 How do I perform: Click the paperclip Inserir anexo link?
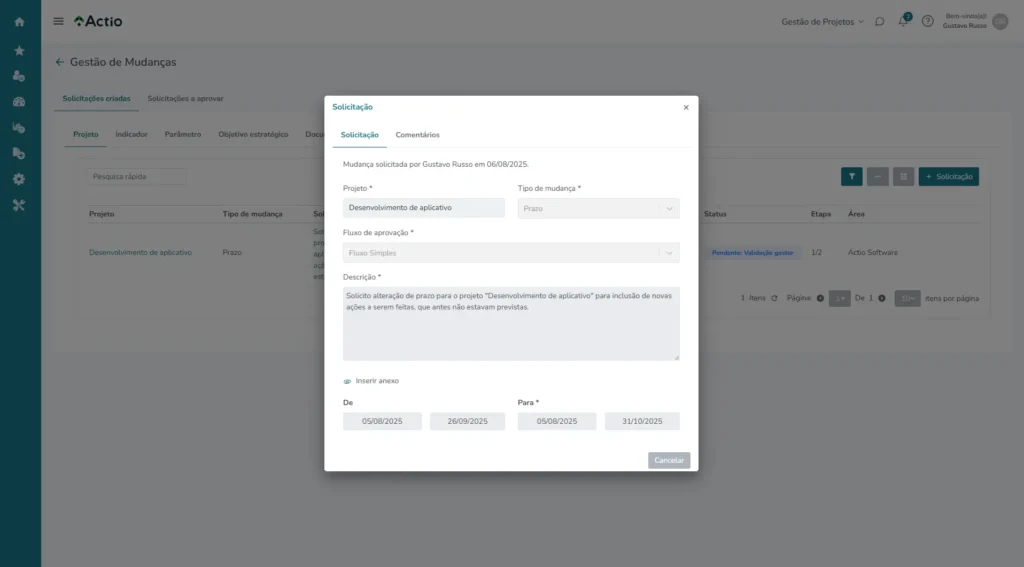click(x=371, y=381)
